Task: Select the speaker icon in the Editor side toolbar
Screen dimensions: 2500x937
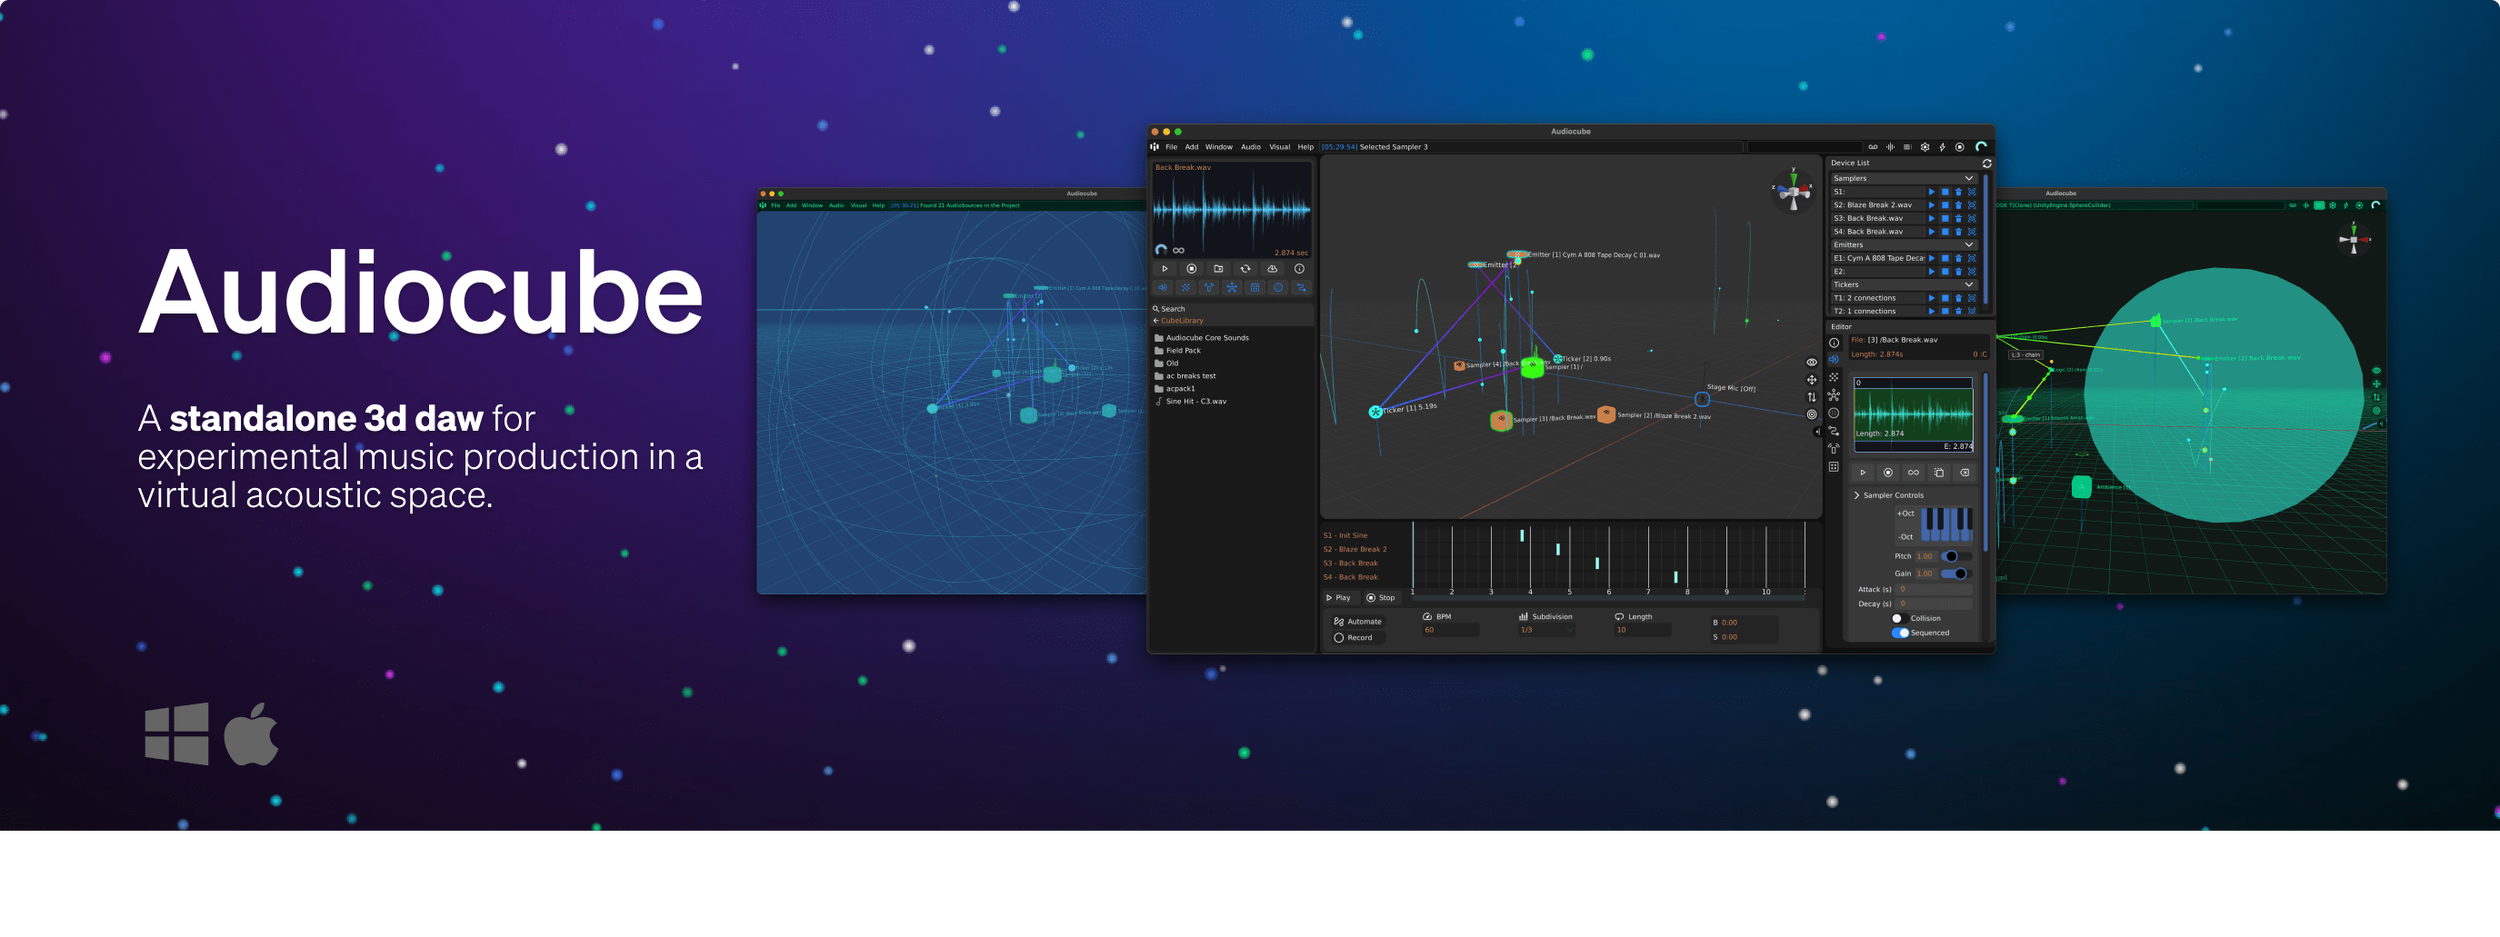Action: tap(1834, 361)
